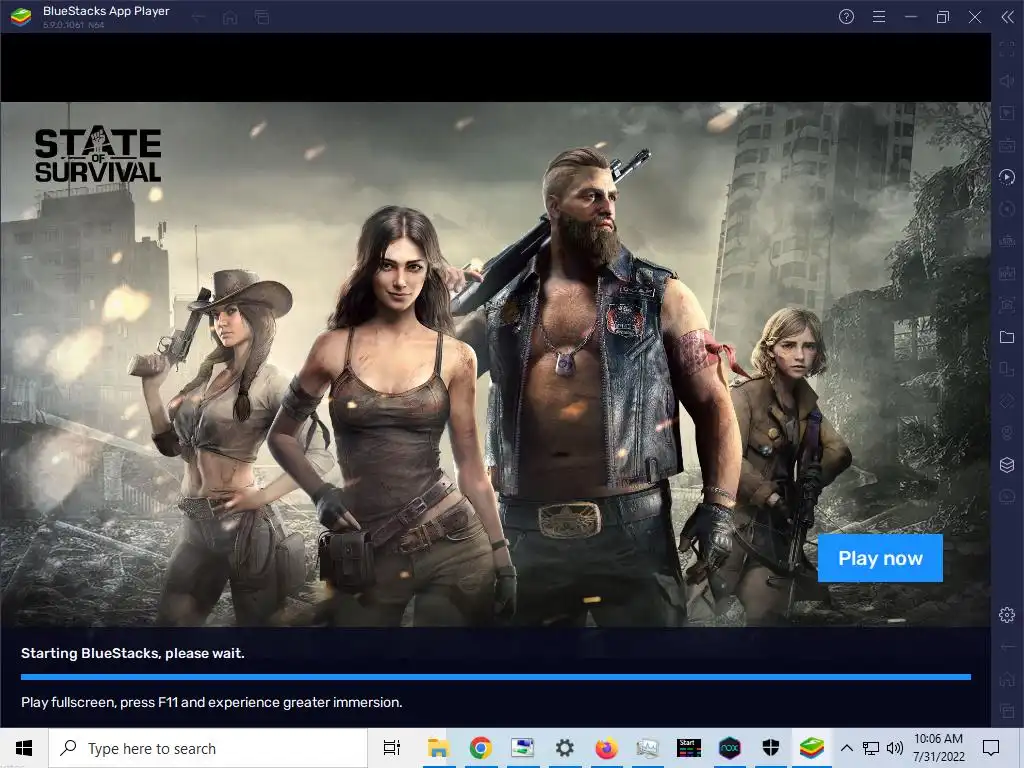Click the system tray volume icon
This screenshot has width=1024, height=768.
pos(895,748)
